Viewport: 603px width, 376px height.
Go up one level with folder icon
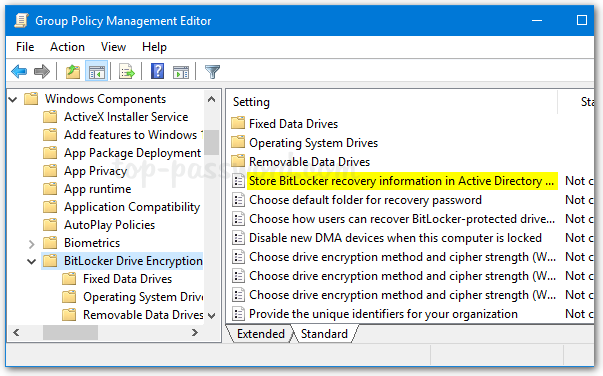click(x=73, y=72)
